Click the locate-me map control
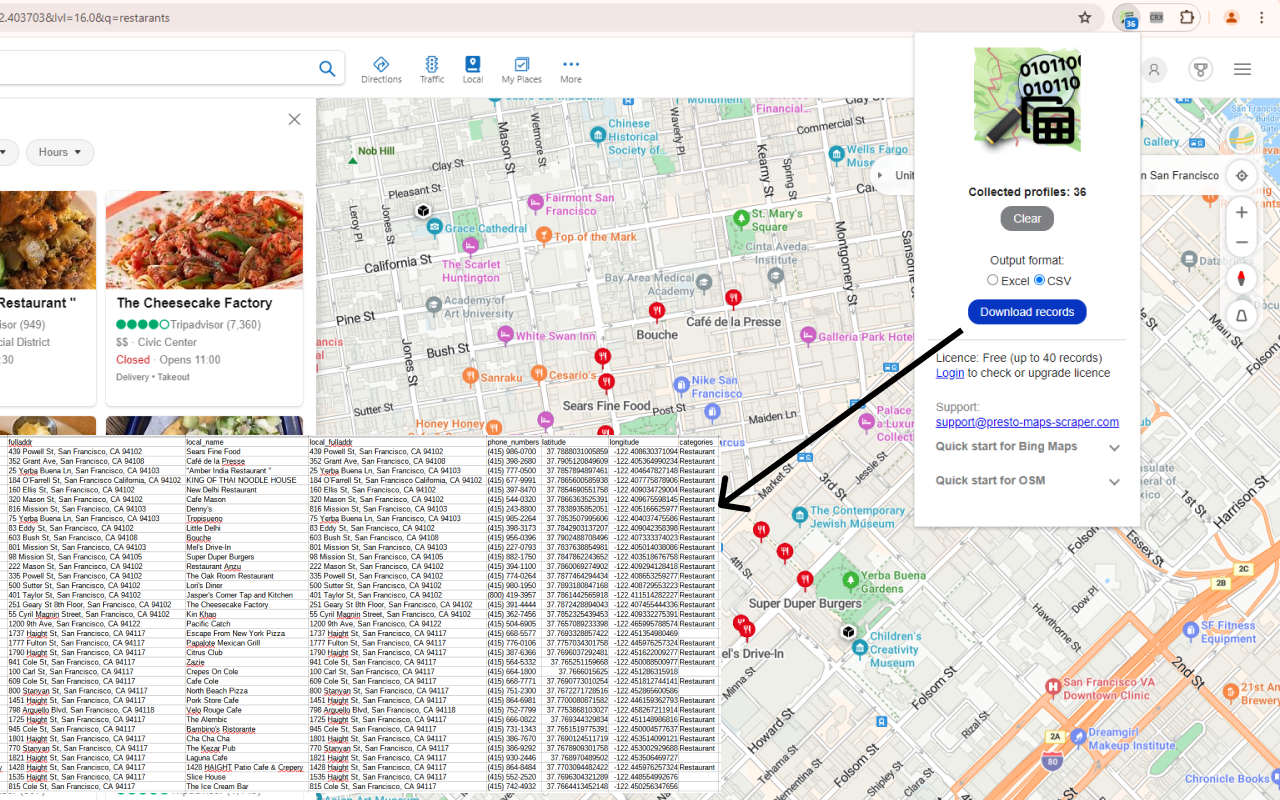 click(x=1241, y=175)
